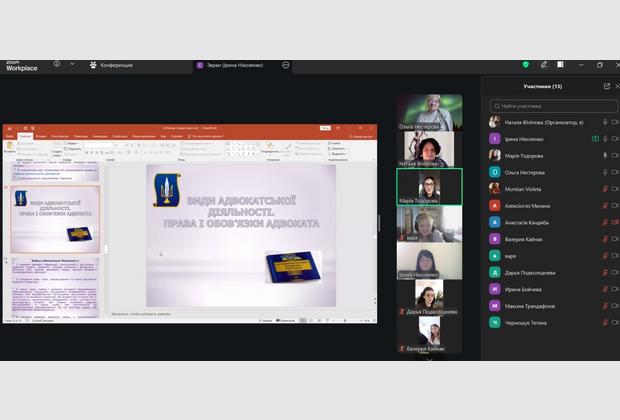Click the Zoom Workplace logo
This screenshot has height=420, width=620.
tap(21, 66)
